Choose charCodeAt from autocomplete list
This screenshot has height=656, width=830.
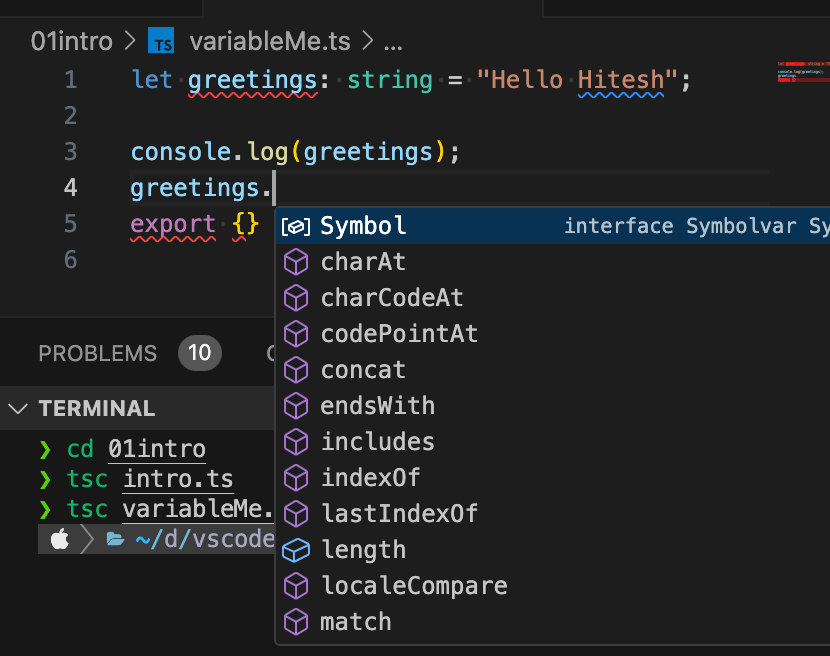553,298
